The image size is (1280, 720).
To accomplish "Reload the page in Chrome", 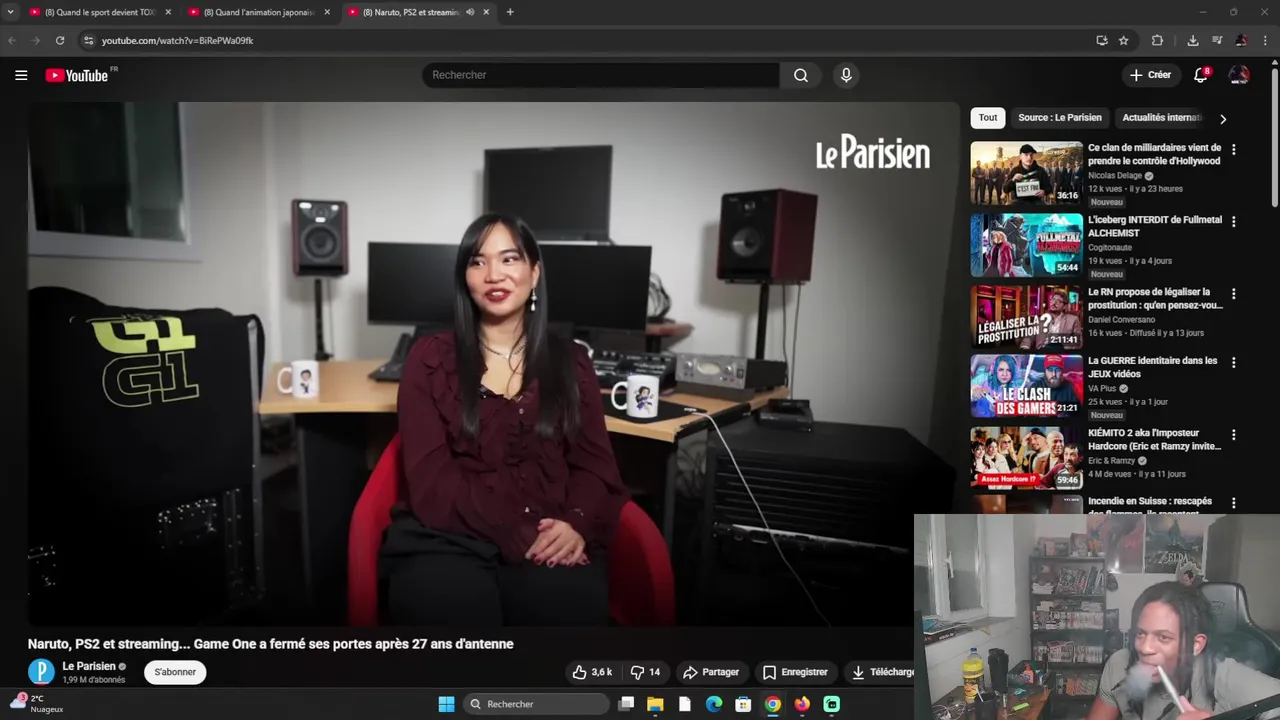I will point(60,40).
